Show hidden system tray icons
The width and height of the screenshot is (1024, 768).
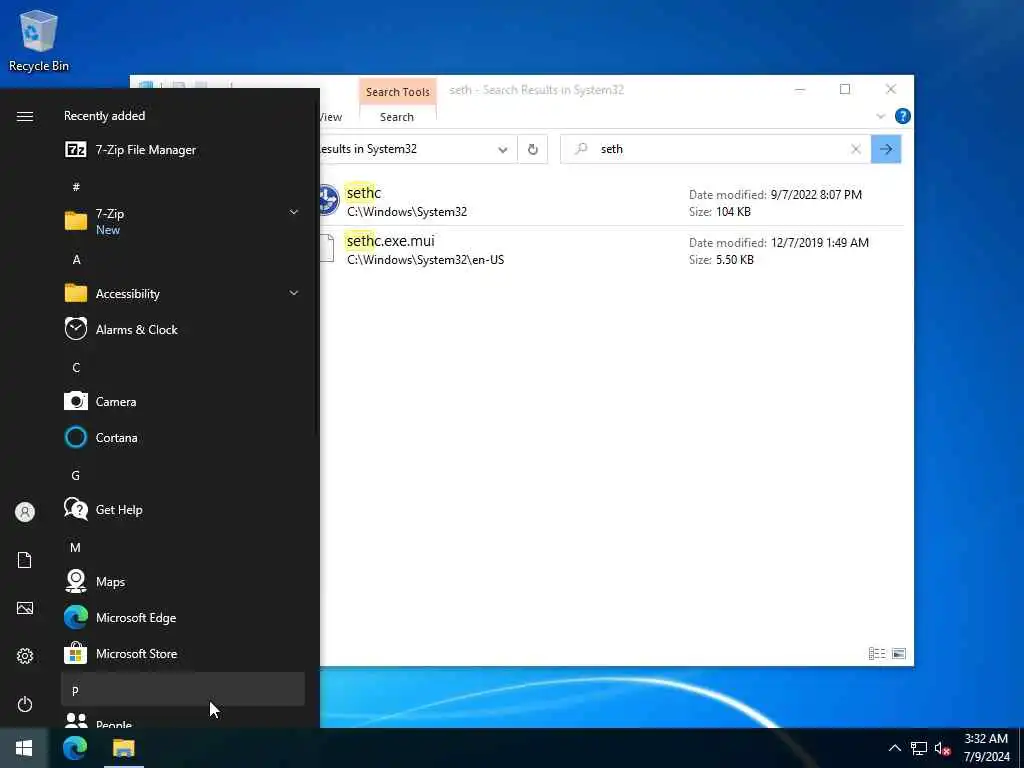click(895, 748)
